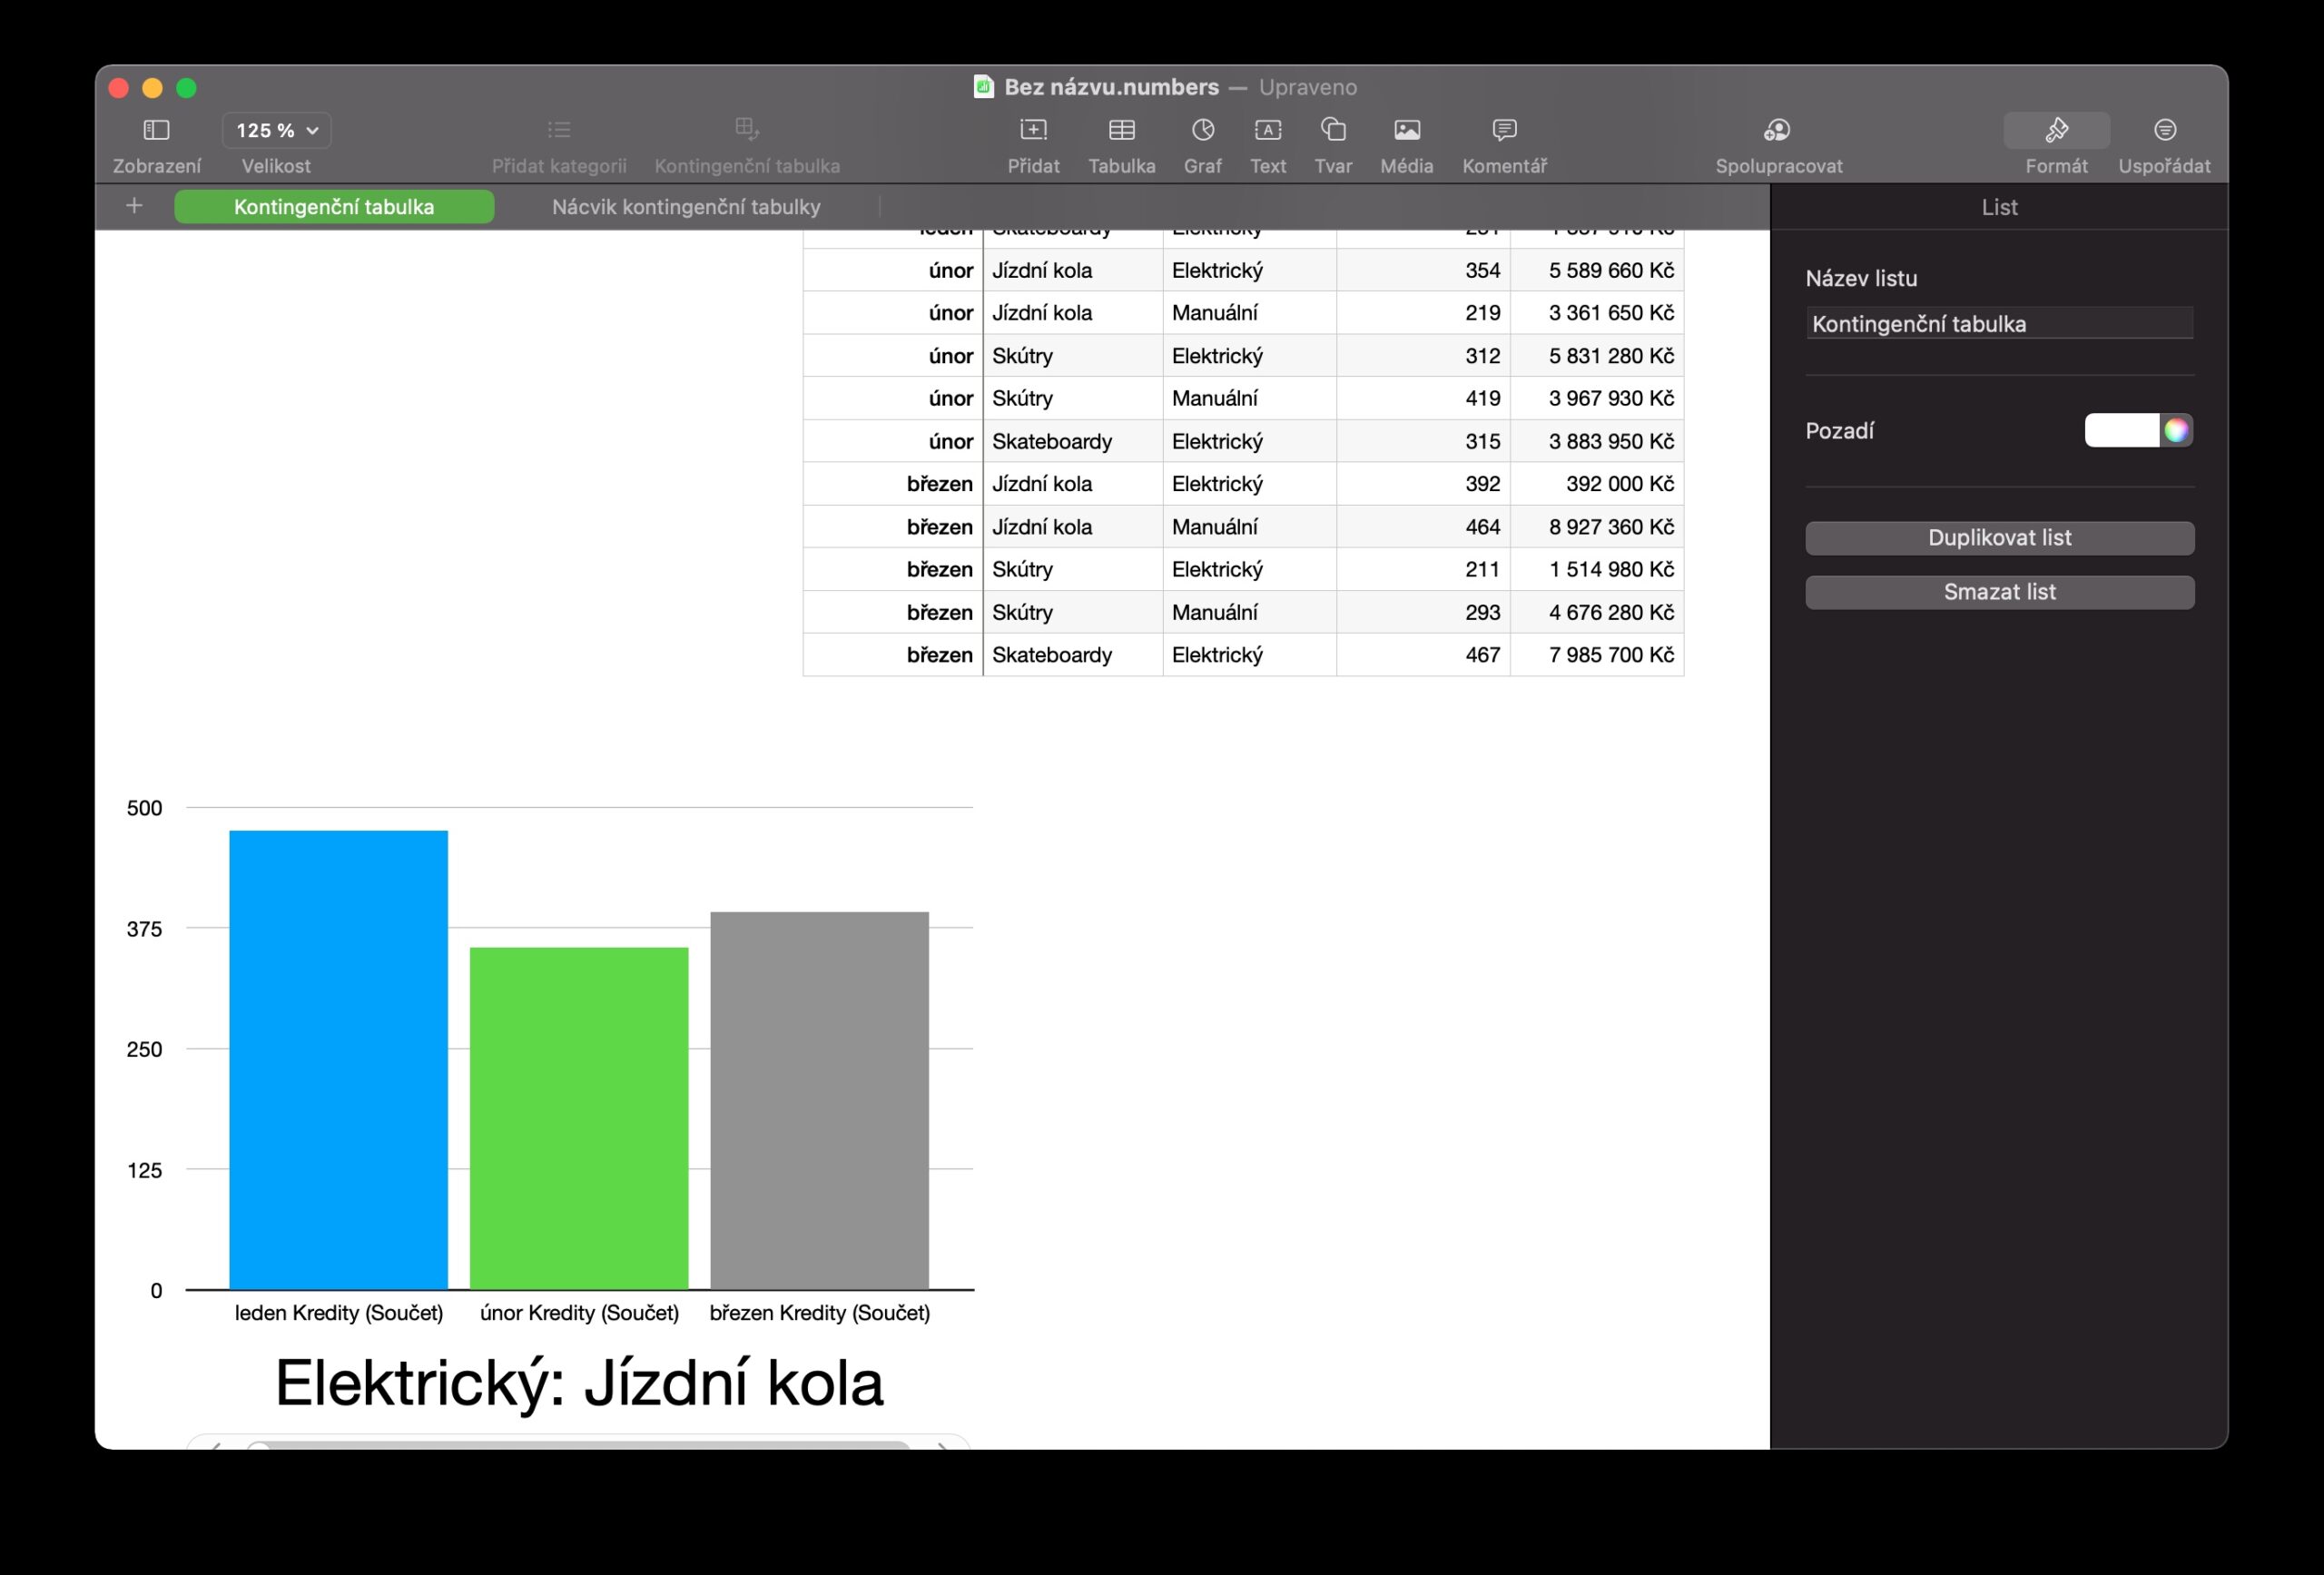Open the 125 % zoom dropdown
Image resolution: width=2324 pixels, height=1575 pixels.
(276, 130)
